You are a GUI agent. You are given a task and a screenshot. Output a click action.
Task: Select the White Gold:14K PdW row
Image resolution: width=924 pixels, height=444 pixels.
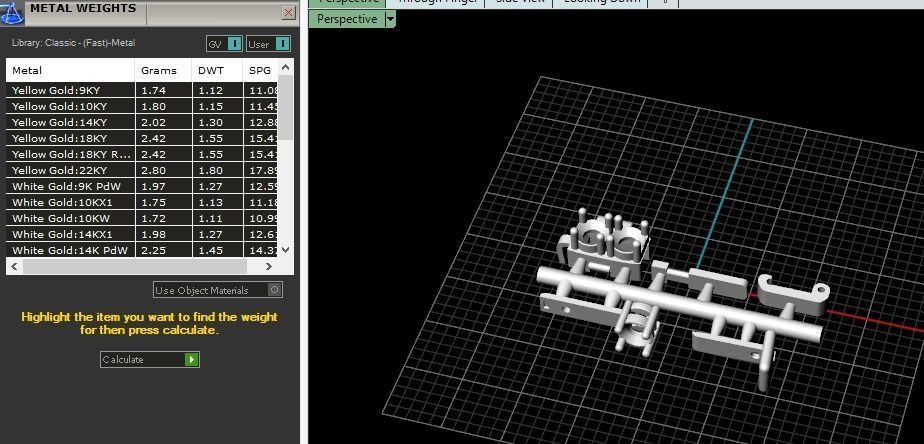coord(142,250)
